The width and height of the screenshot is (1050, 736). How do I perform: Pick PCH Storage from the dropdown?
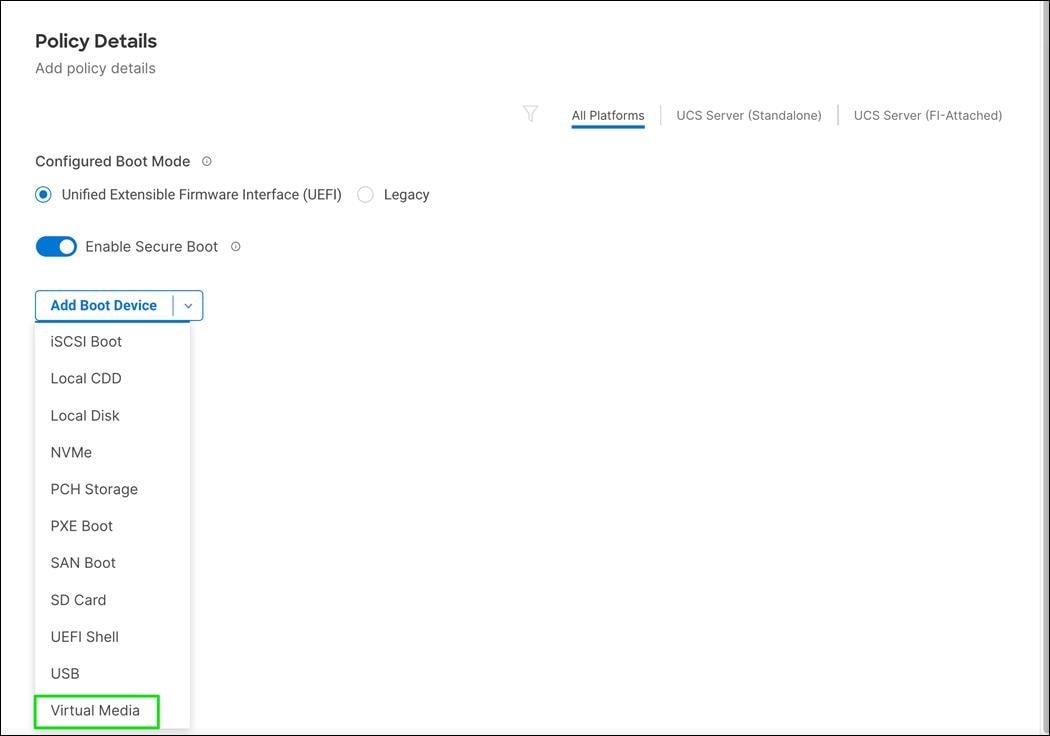(x=94, y=489)
